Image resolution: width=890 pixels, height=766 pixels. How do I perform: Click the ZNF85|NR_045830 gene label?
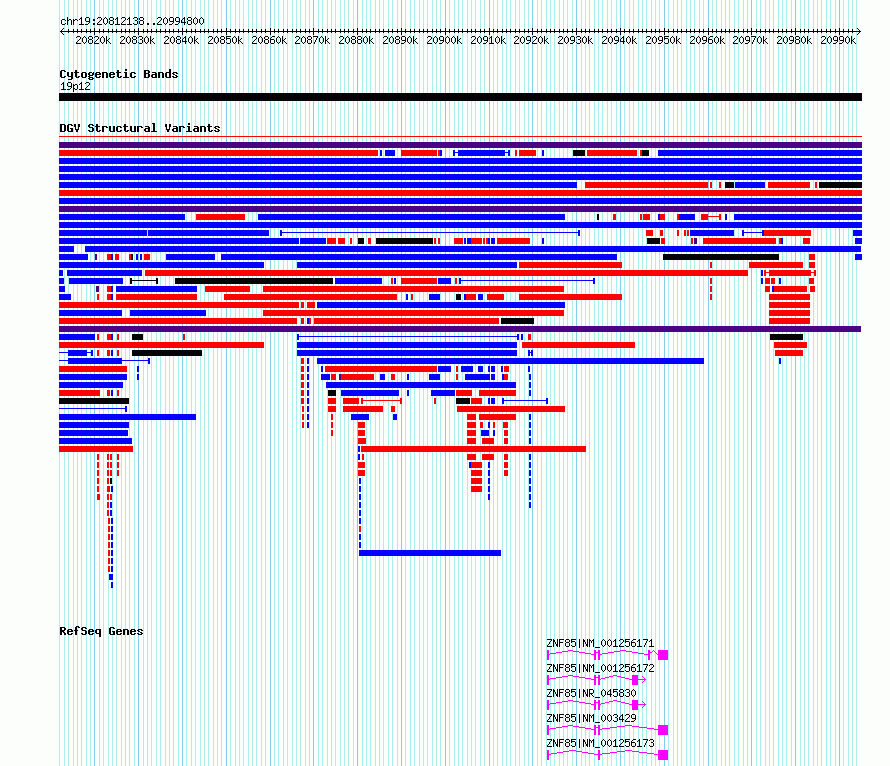[591, 693]
